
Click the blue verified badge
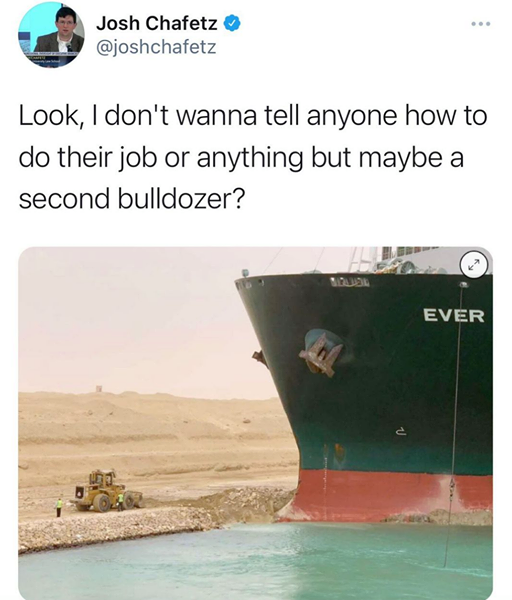232,24
